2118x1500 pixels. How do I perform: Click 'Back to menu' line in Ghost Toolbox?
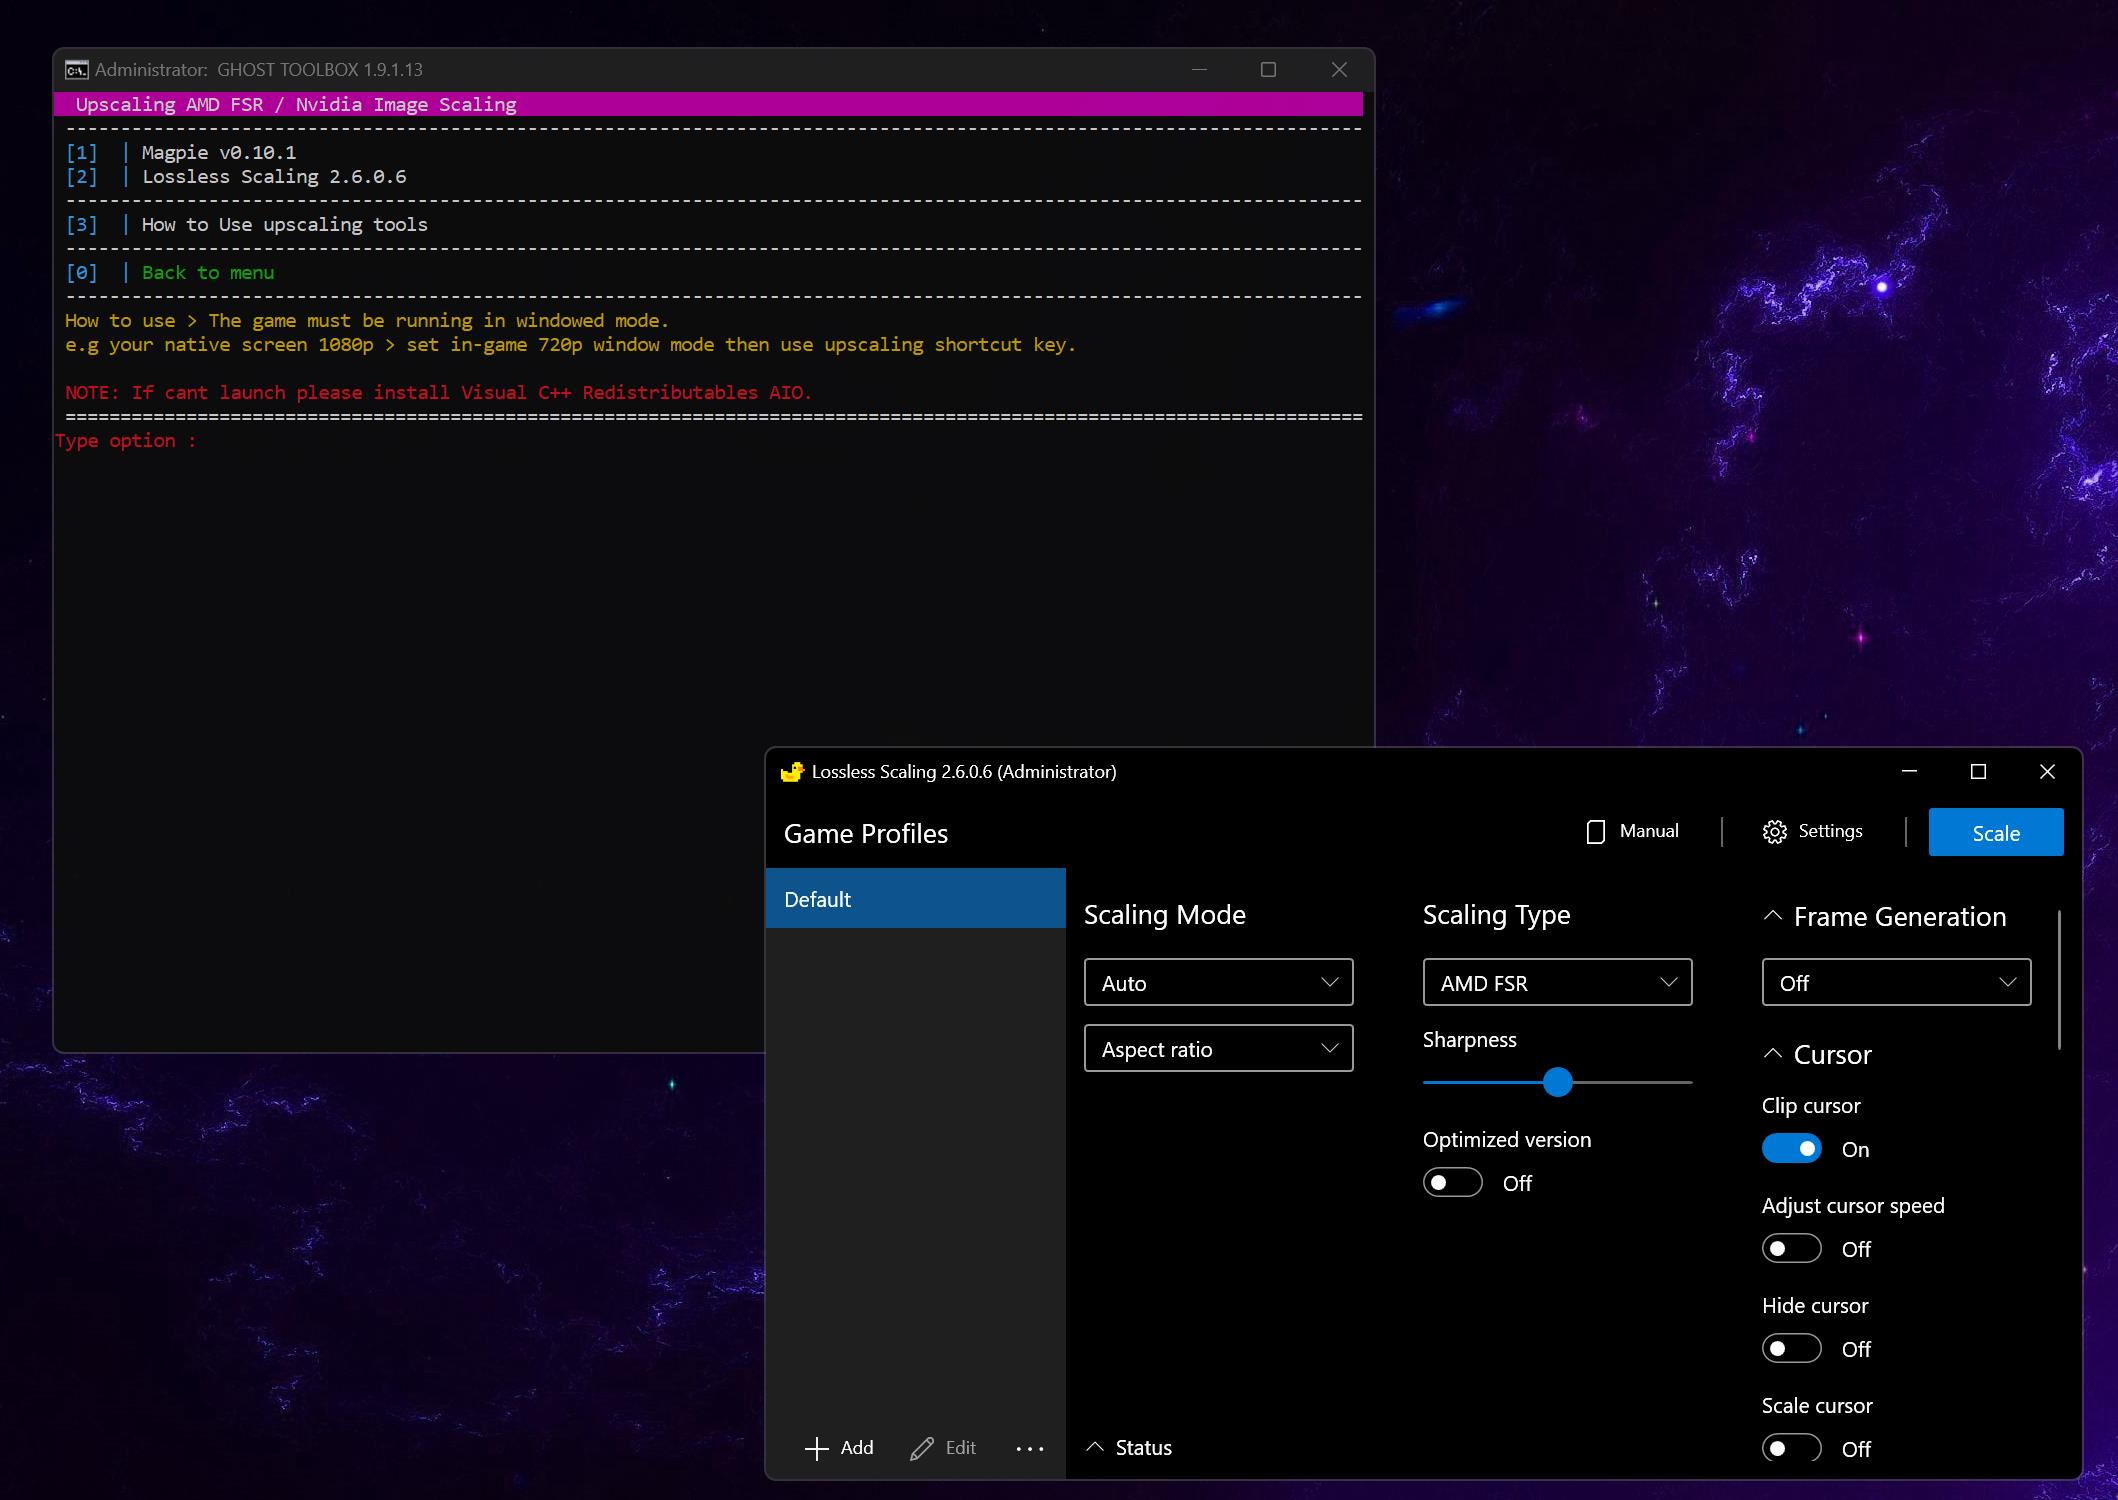(x=208, y=273)
